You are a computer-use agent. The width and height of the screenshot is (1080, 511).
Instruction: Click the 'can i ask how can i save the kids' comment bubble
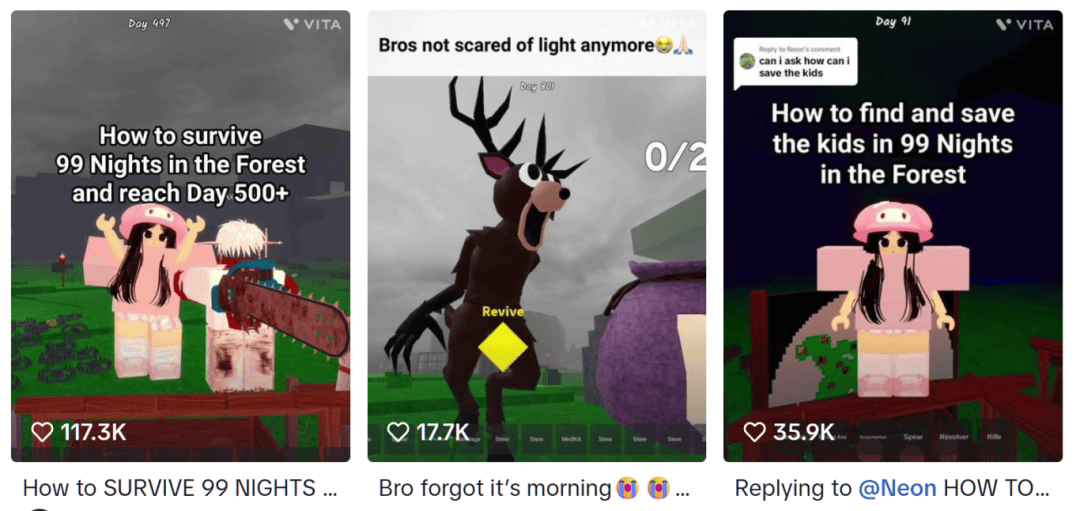796,62
